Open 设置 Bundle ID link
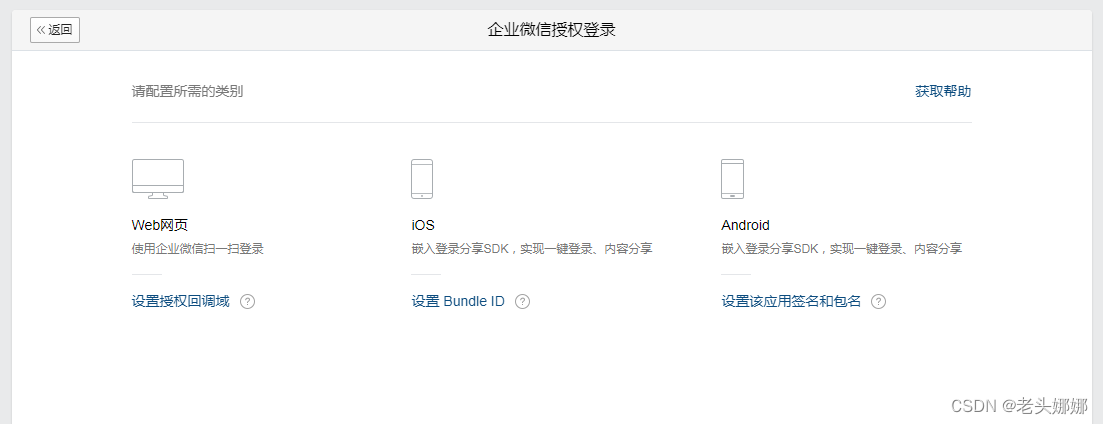The width and height of the screenshot is (1103, 424). tap(458, 302)
